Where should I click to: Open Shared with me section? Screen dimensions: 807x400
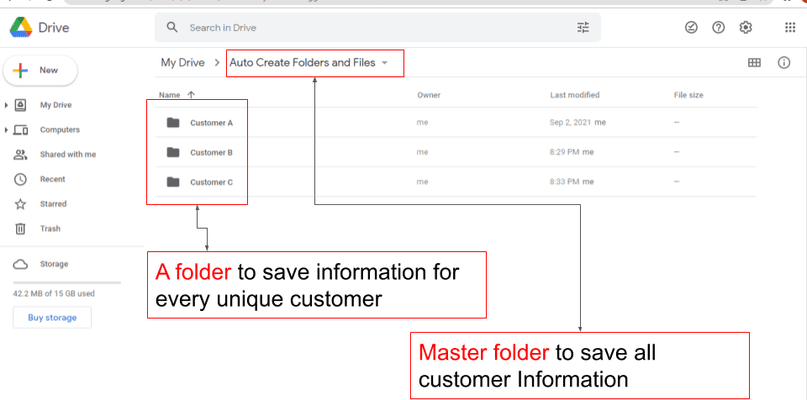68,154
